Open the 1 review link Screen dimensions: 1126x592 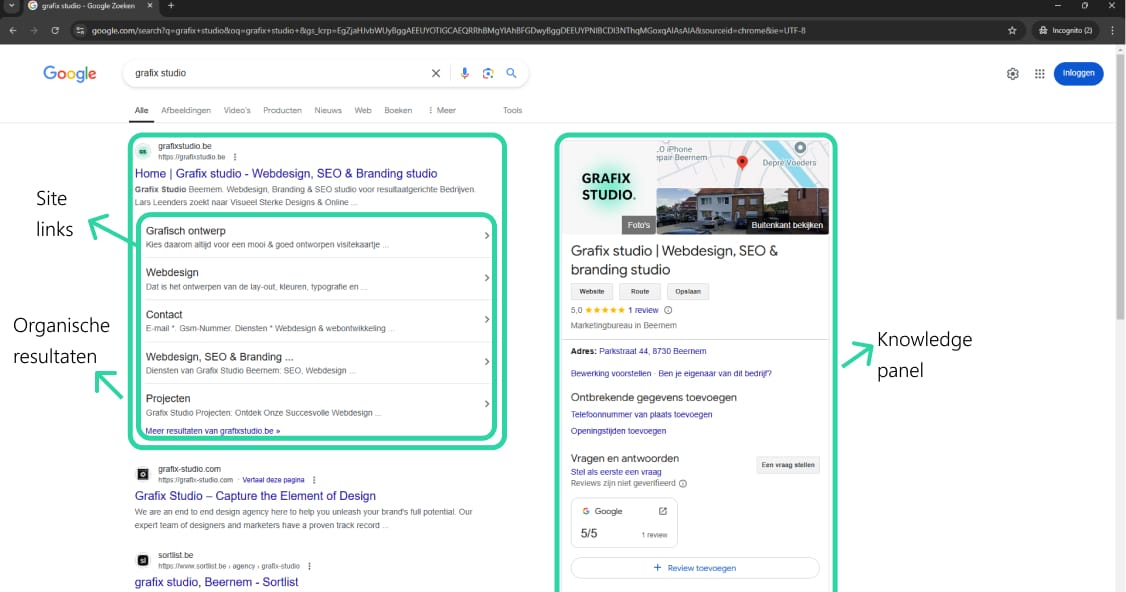pos(643,310)
